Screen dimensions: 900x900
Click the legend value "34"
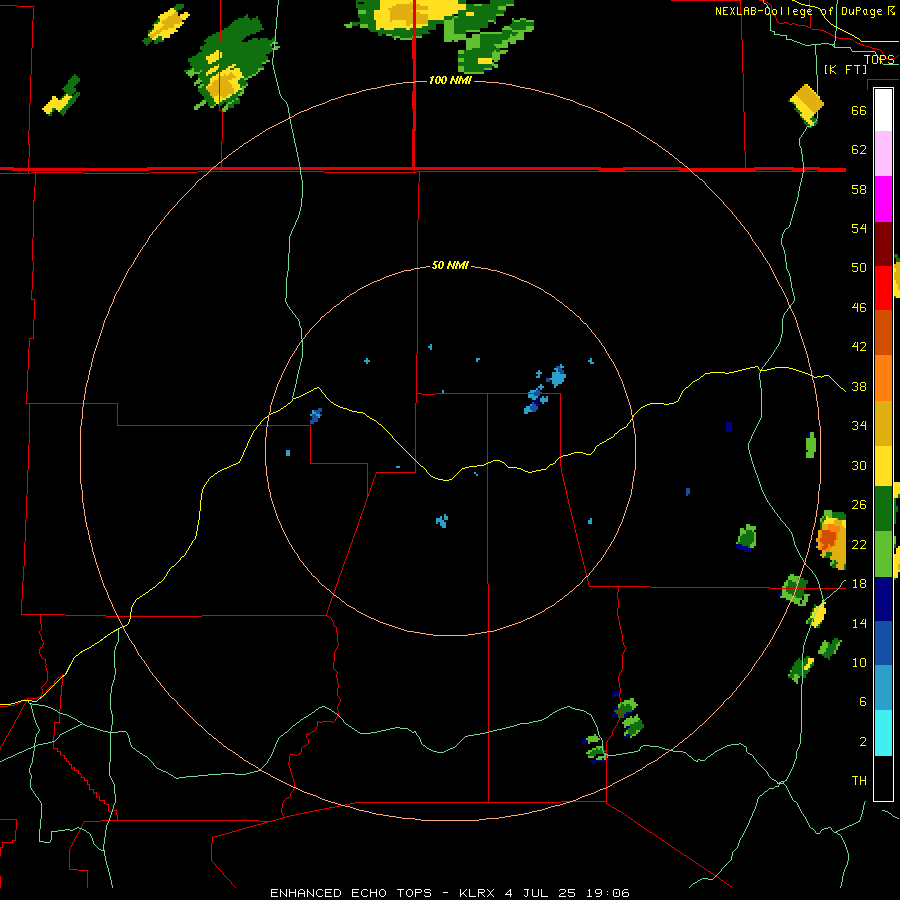859,426
